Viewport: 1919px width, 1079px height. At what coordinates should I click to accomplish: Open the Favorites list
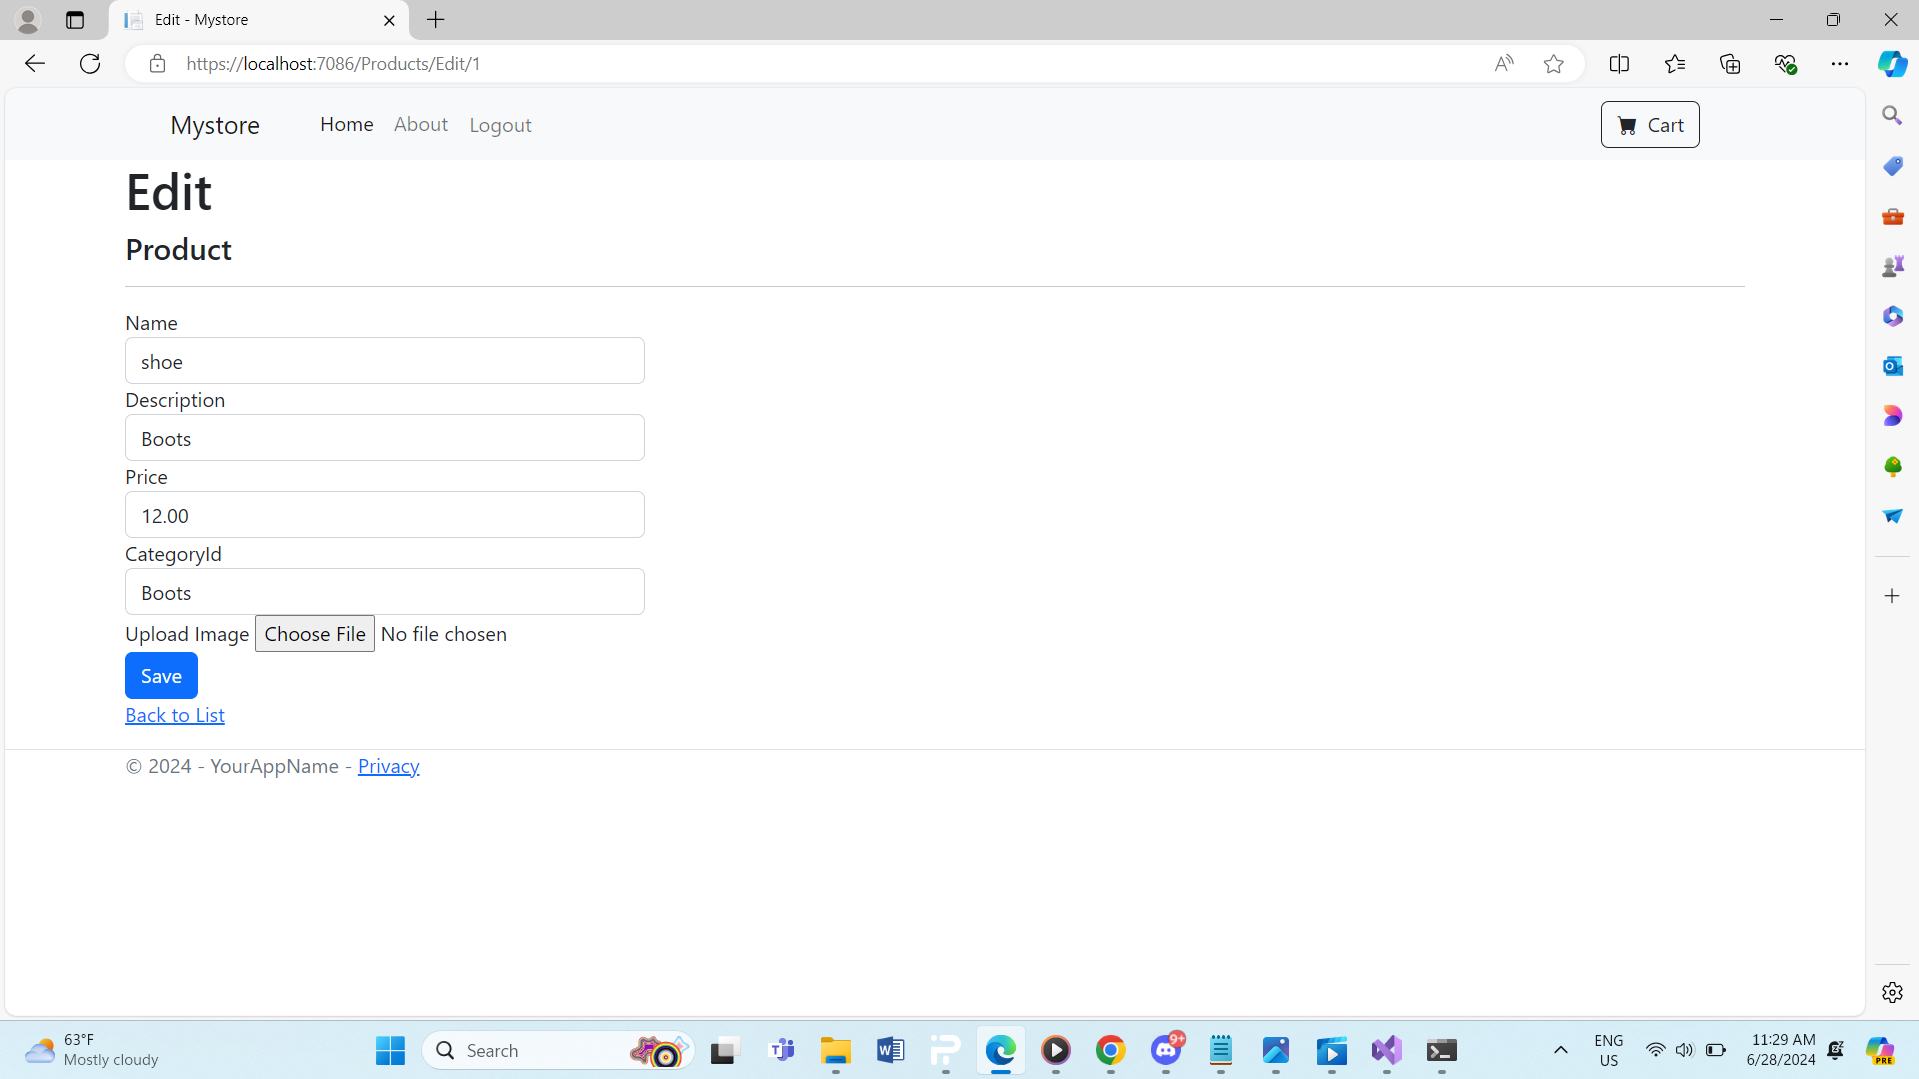click(1675, 64)
